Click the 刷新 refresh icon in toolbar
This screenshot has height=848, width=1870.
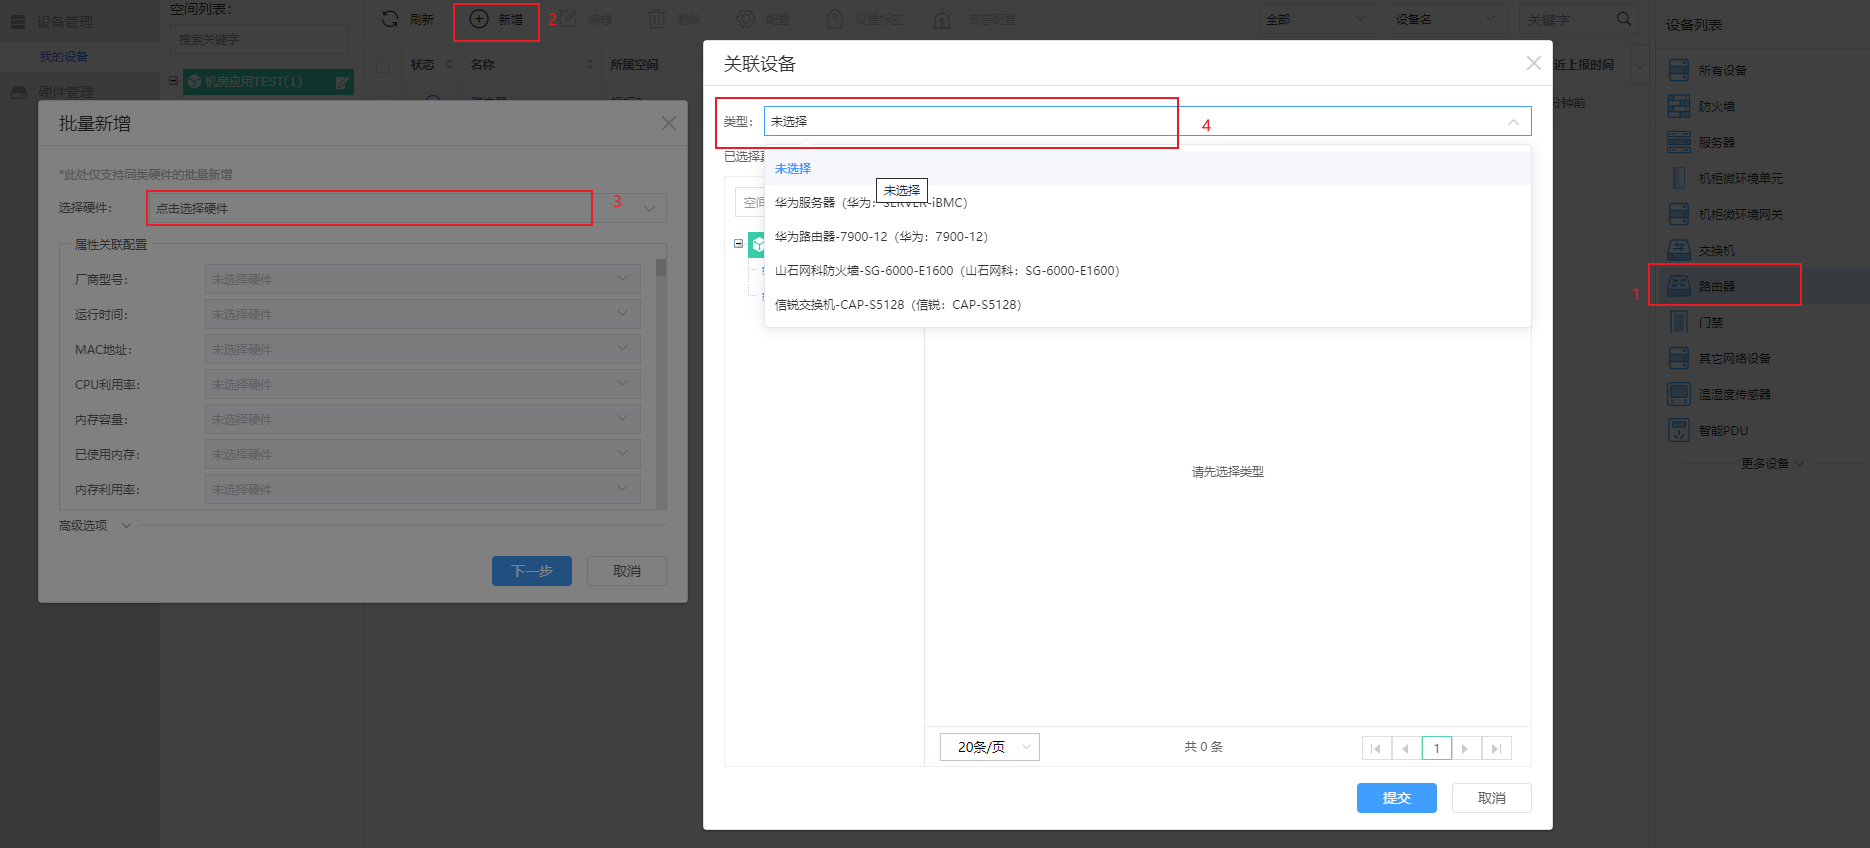[x=391, y=19]
